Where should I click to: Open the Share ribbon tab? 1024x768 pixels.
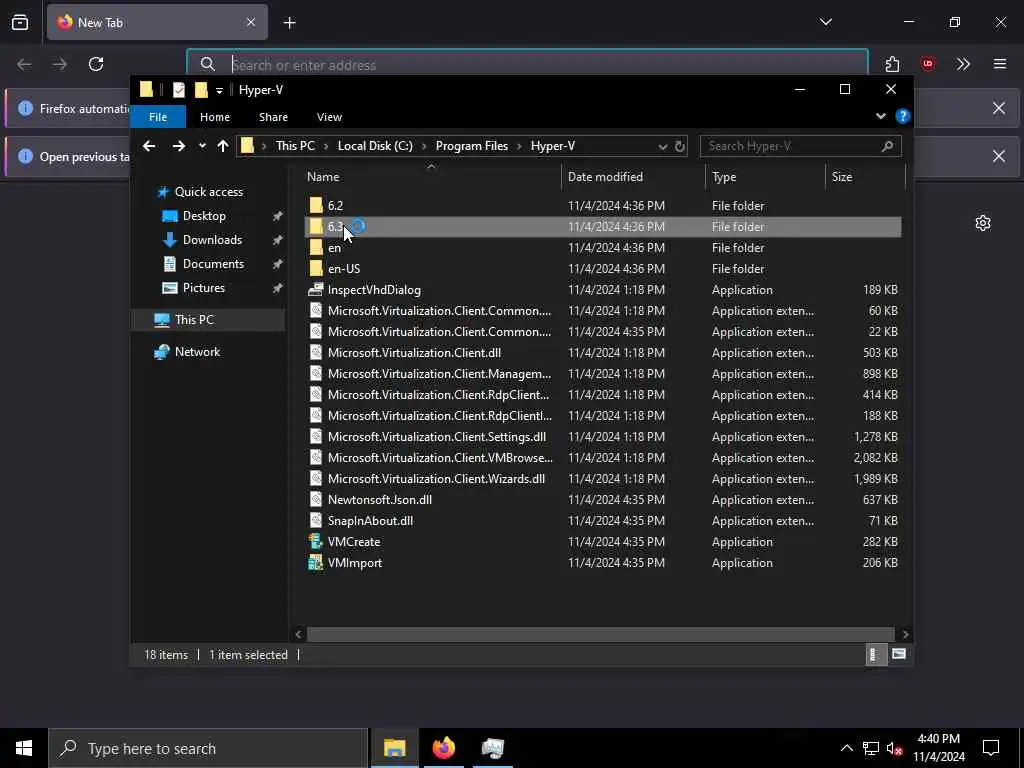(273, 117)
